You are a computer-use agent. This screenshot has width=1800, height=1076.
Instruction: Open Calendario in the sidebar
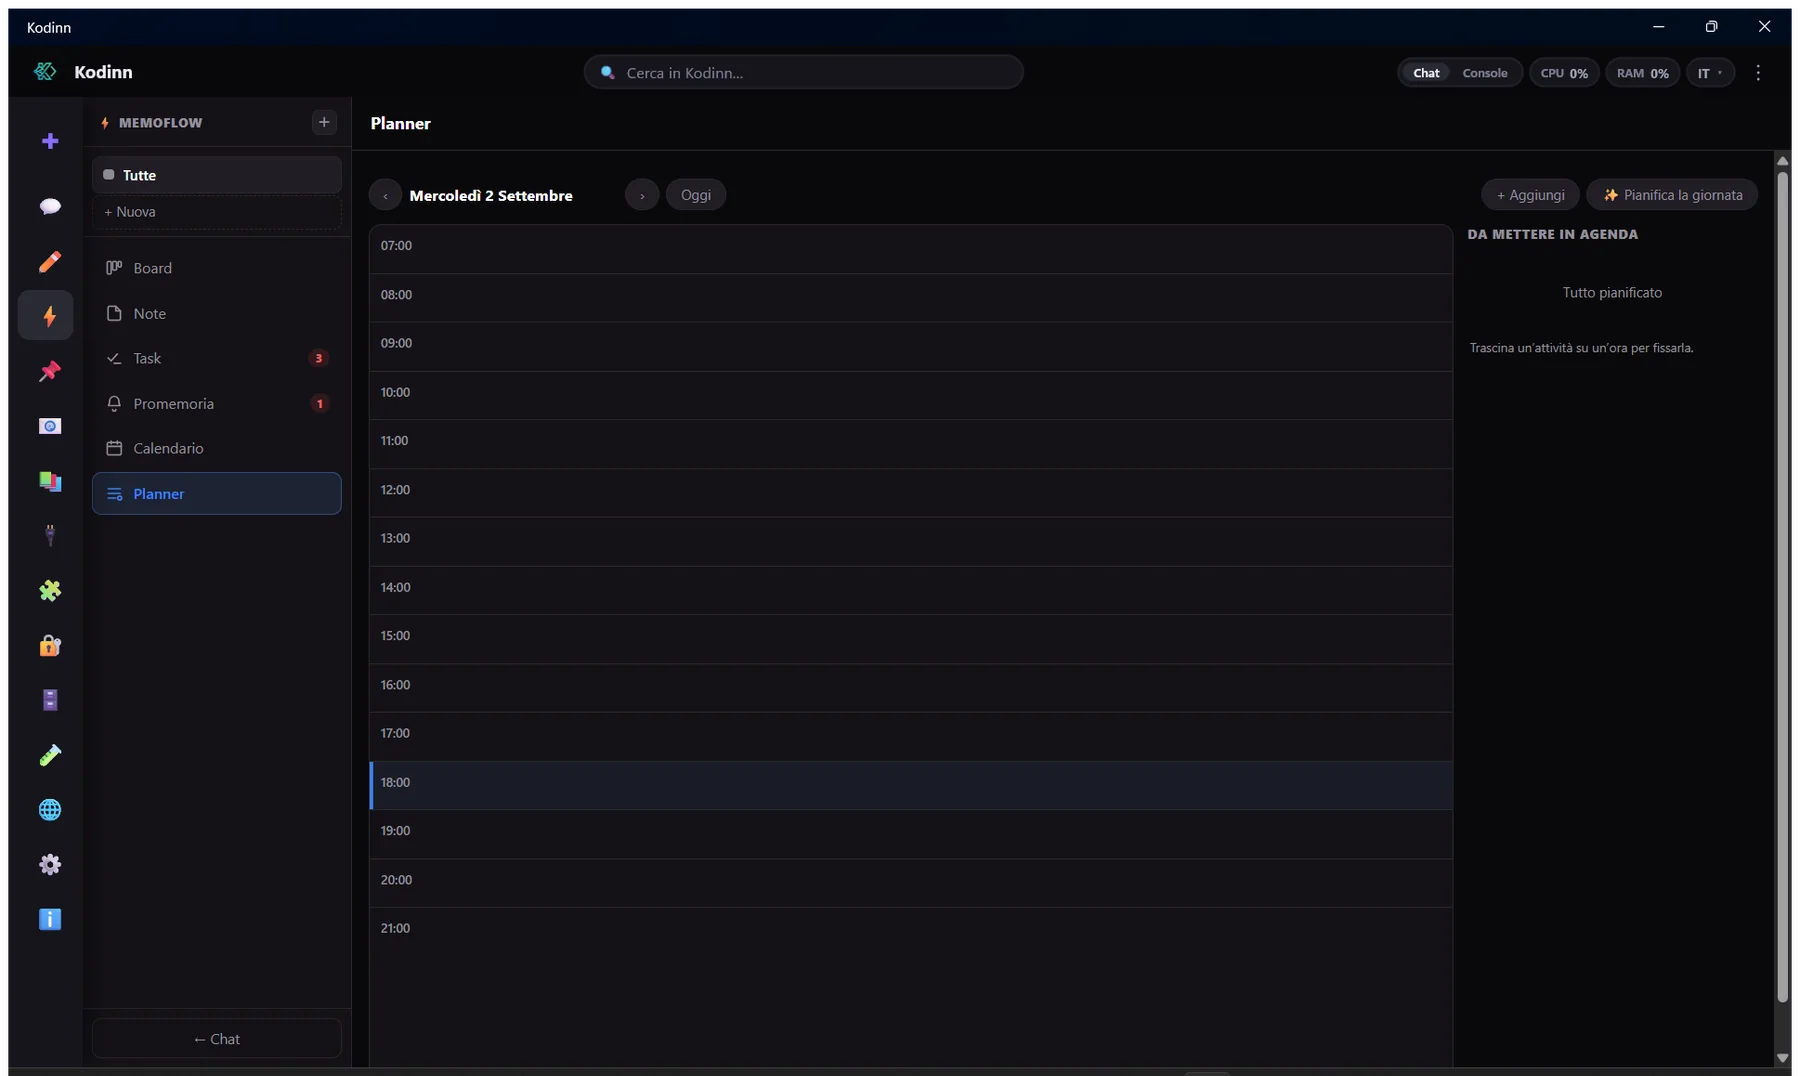[217, 448]
